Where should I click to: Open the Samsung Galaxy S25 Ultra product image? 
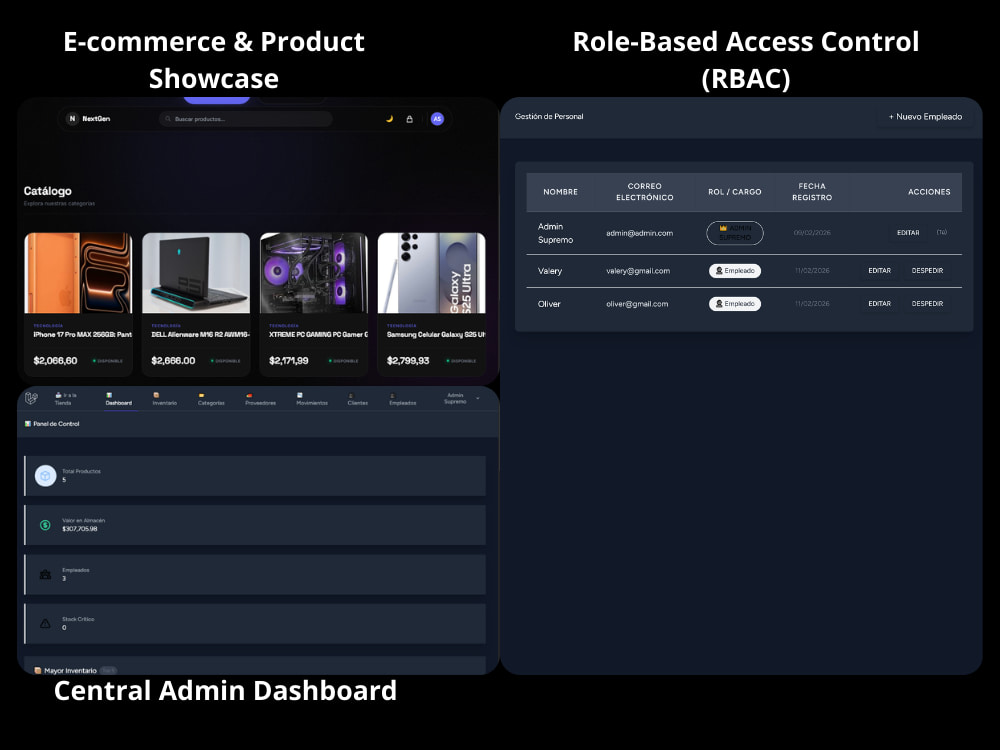coord(432,273)
